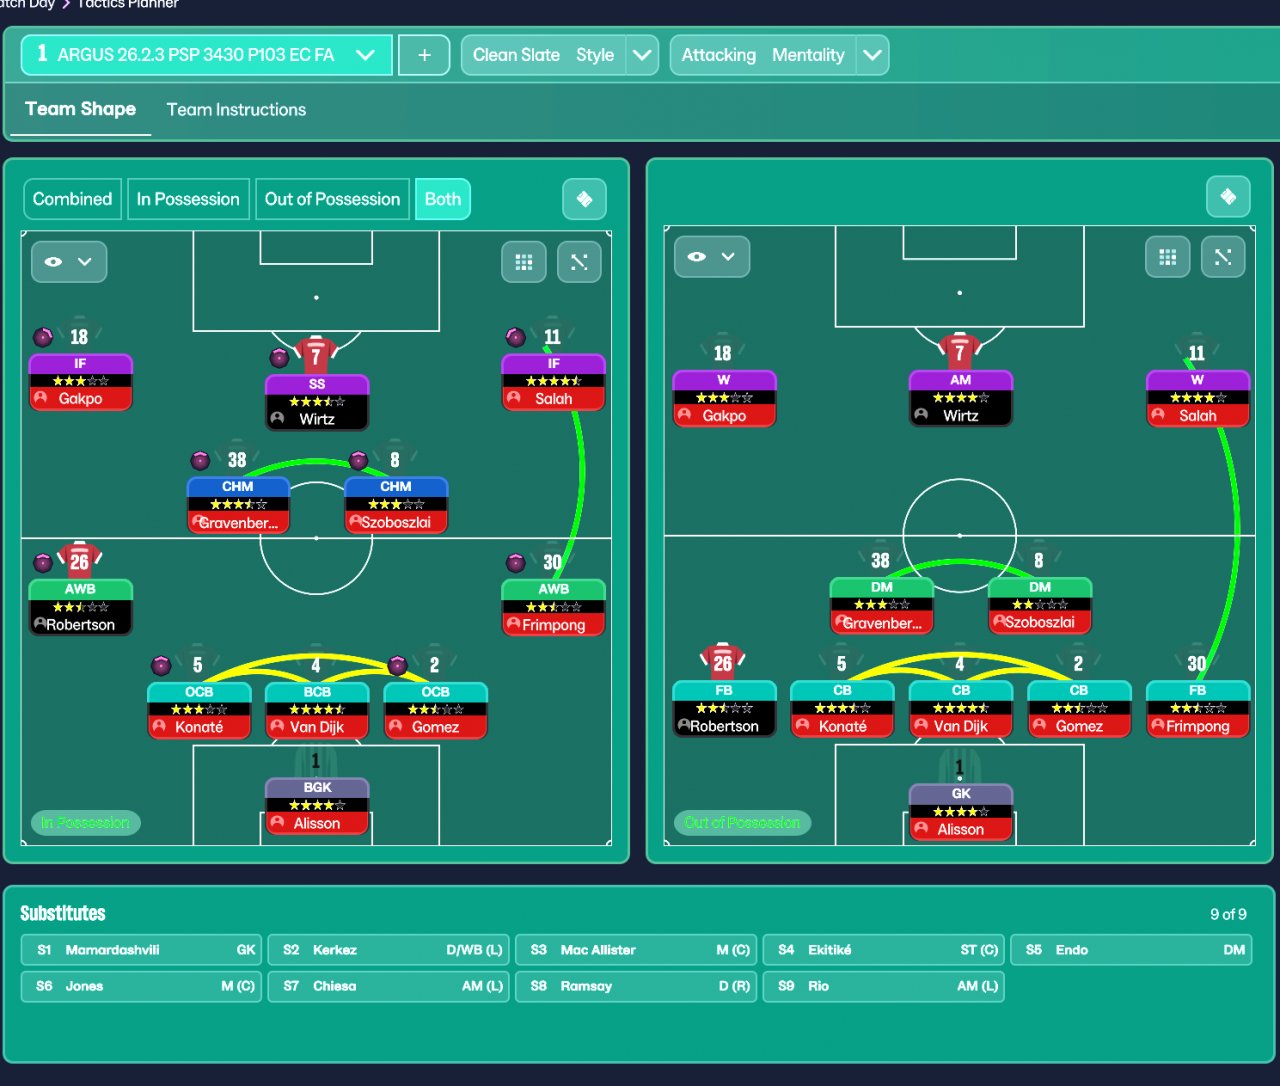Click the purple badge beside Szoboszlai 8

pyautogui.click(x=358, y=461)
